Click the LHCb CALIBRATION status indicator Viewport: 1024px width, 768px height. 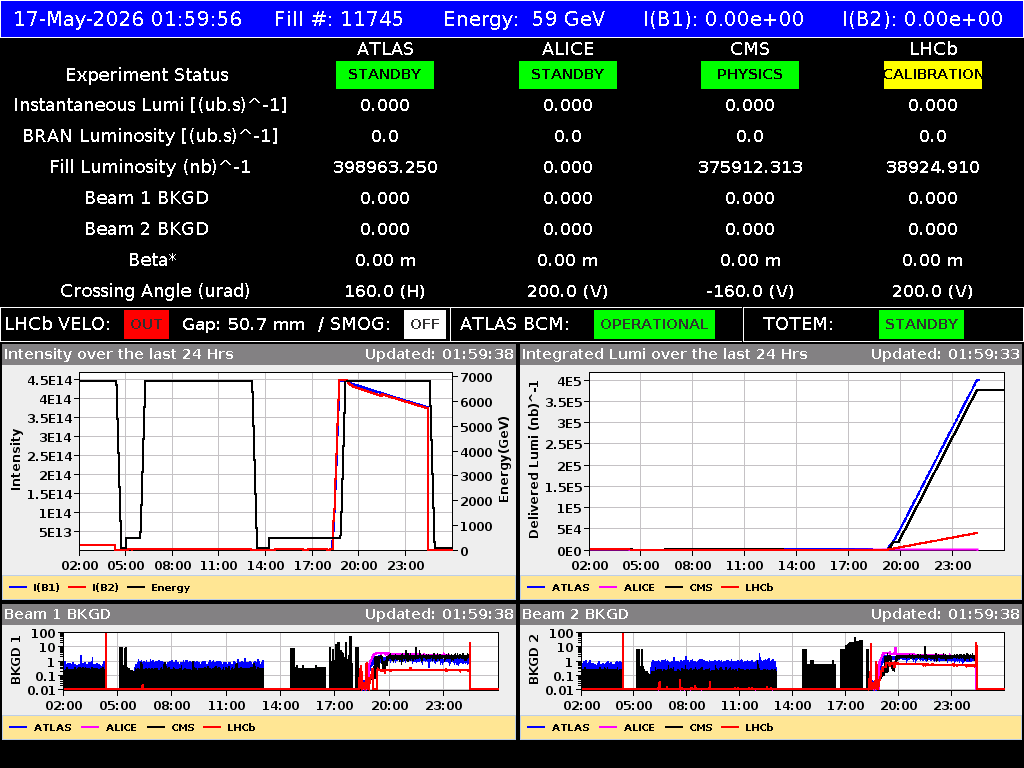click(x=933, y=74)
